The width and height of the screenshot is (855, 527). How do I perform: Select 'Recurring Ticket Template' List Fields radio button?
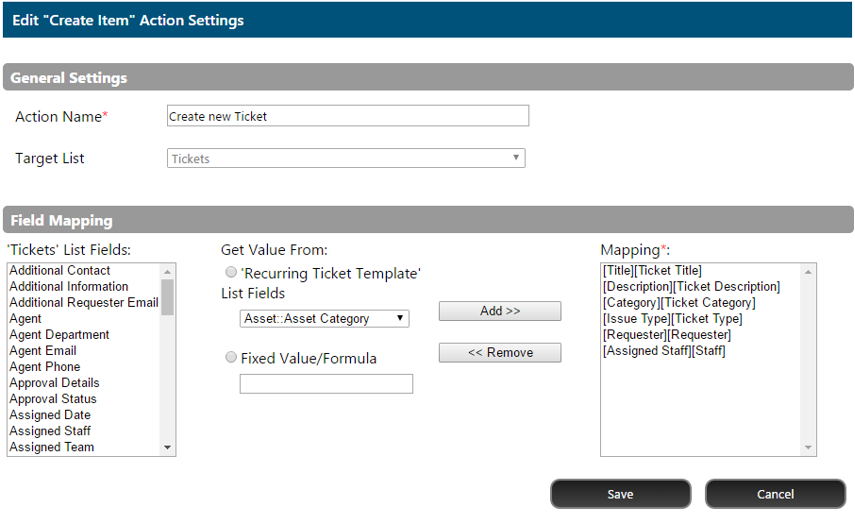tap(231, 272)
